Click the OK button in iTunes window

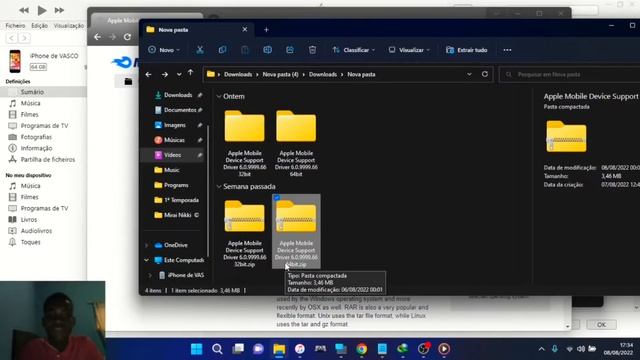point(601,325)
